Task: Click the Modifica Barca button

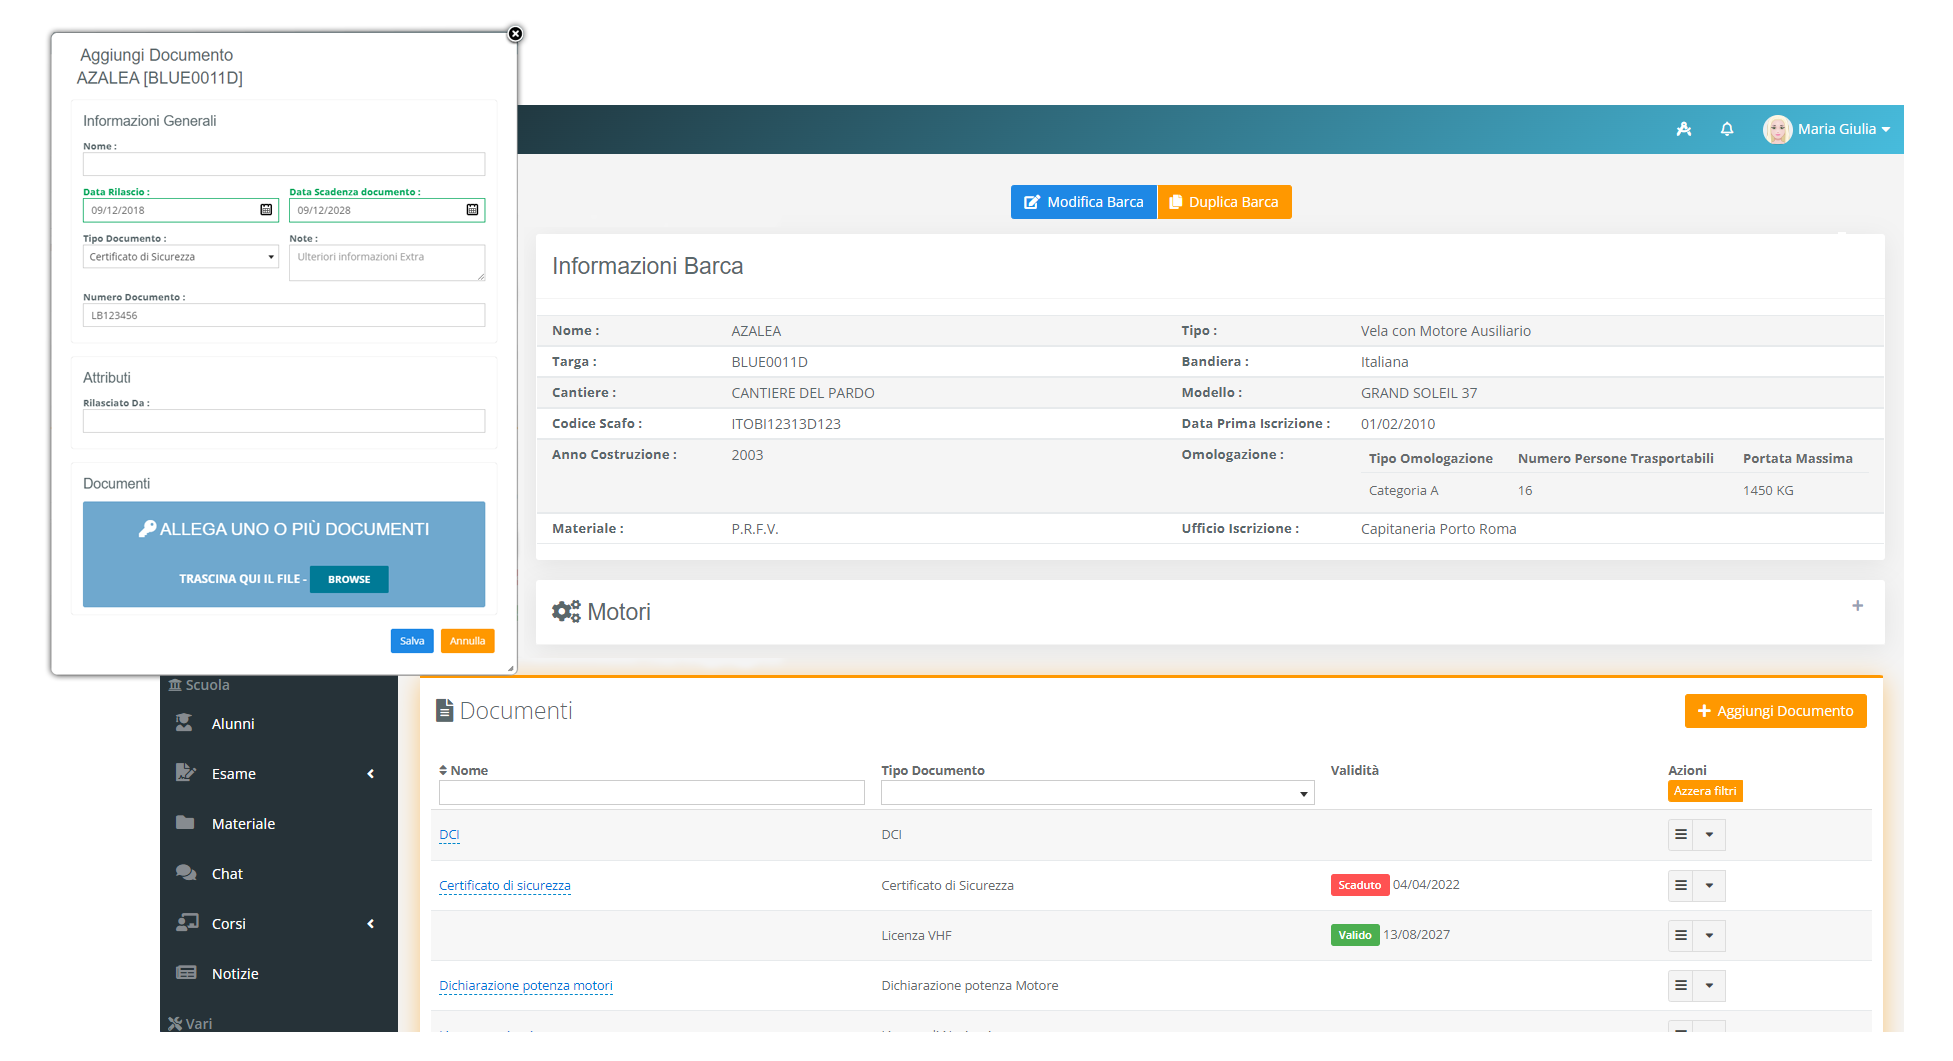Action: pyautogui.click(x=1084, y=202)
